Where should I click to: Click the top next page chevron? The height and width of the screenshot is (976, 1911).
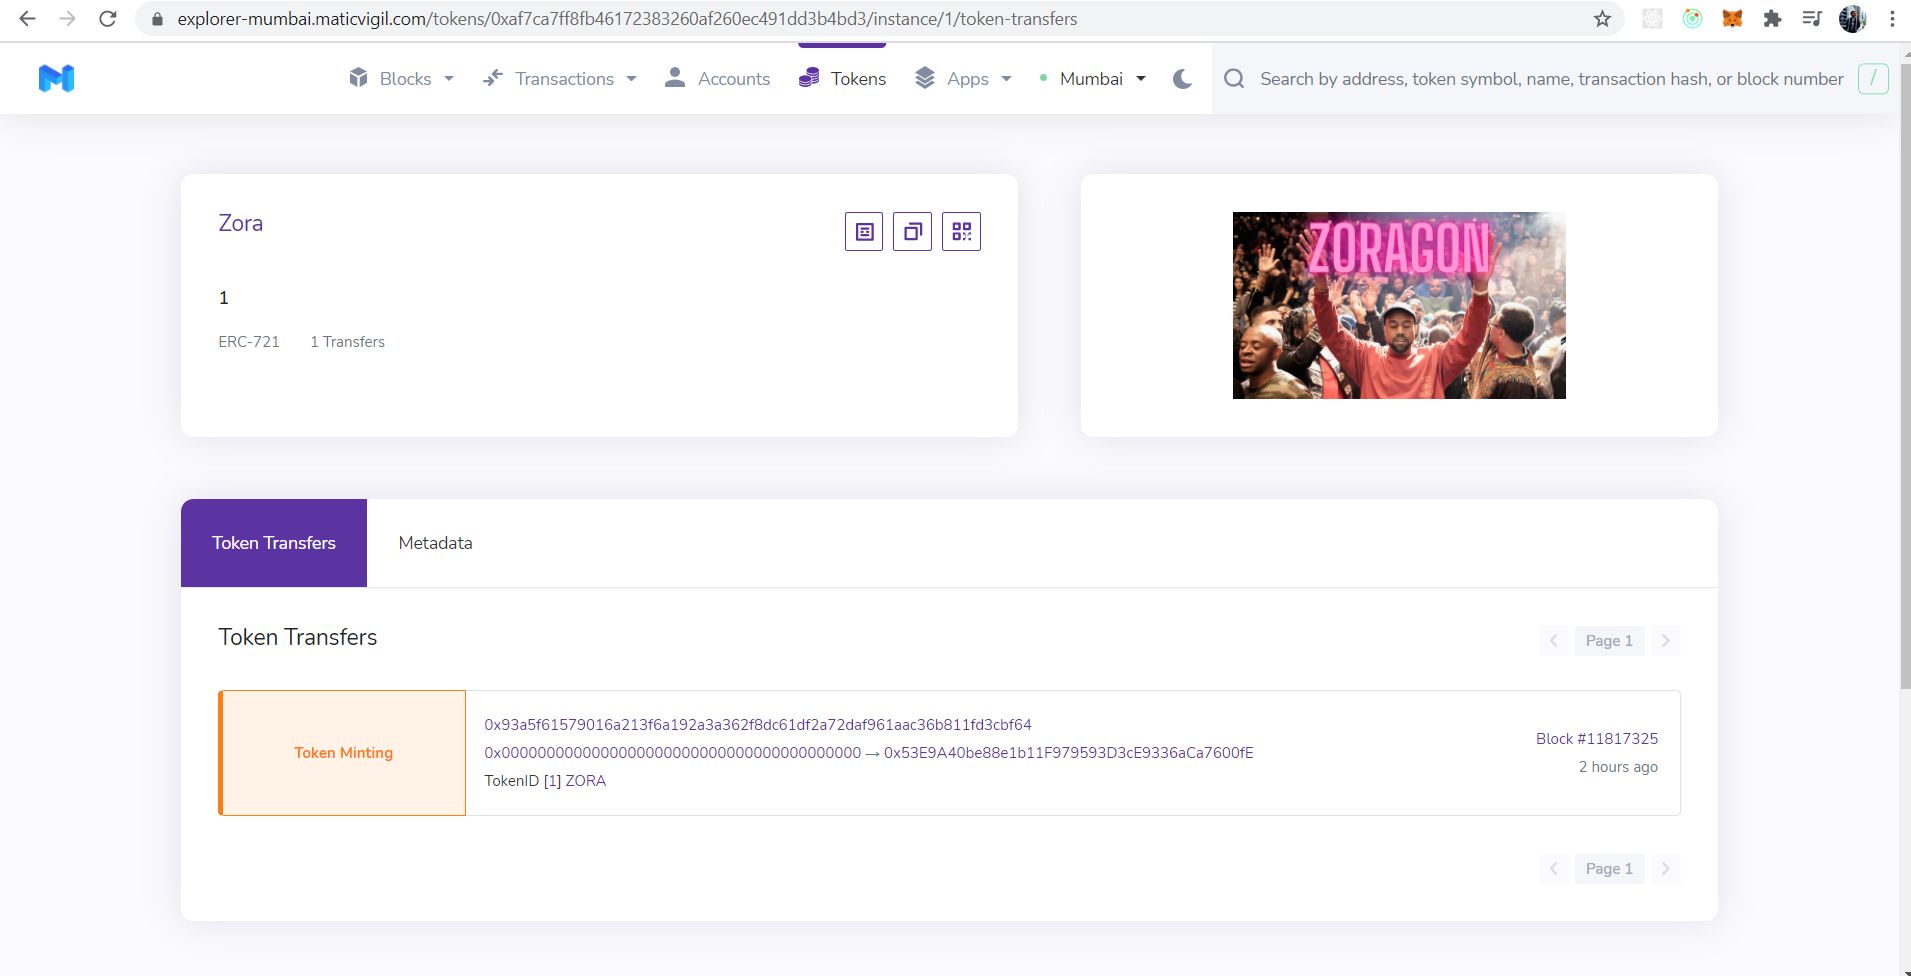(1665, 641)
